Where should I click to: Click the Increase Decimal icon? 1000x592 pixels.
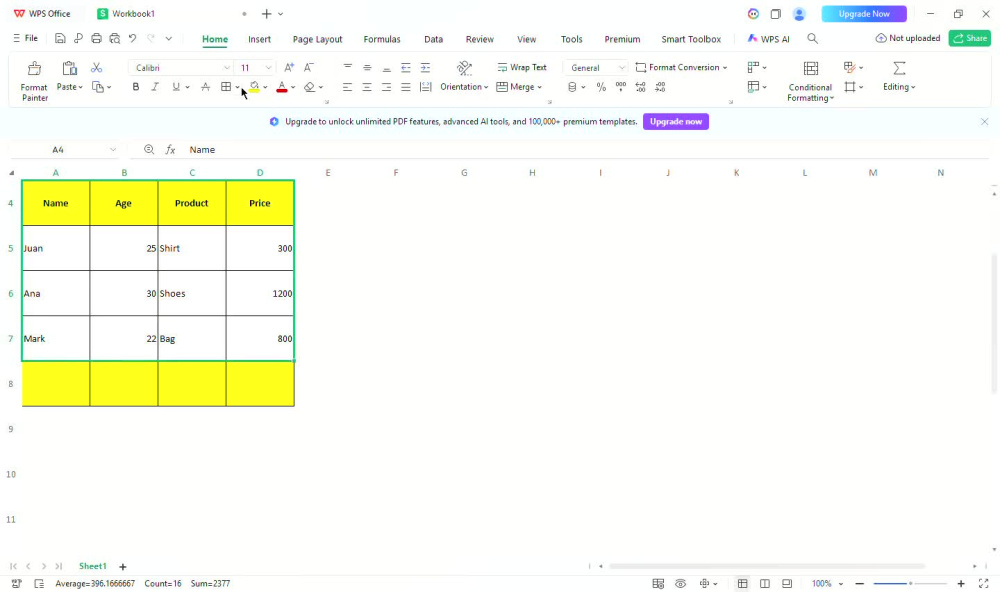pos(640,87)
